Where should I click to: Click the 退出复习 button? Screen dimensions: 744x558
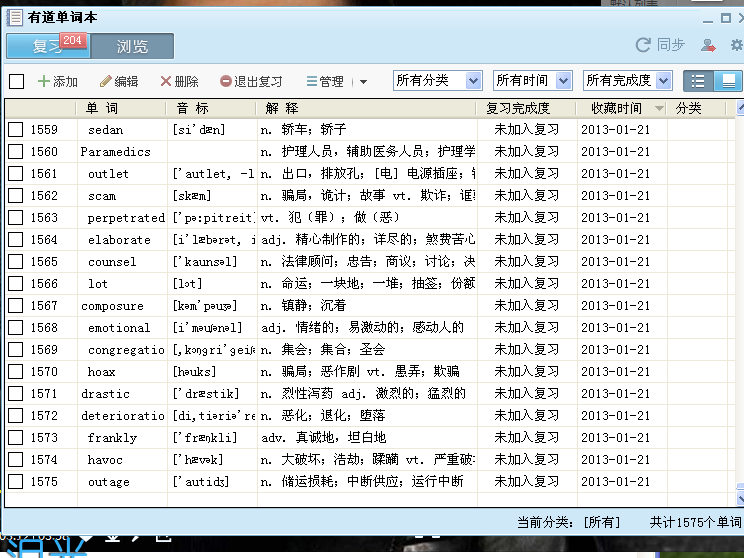pos(251,82)
